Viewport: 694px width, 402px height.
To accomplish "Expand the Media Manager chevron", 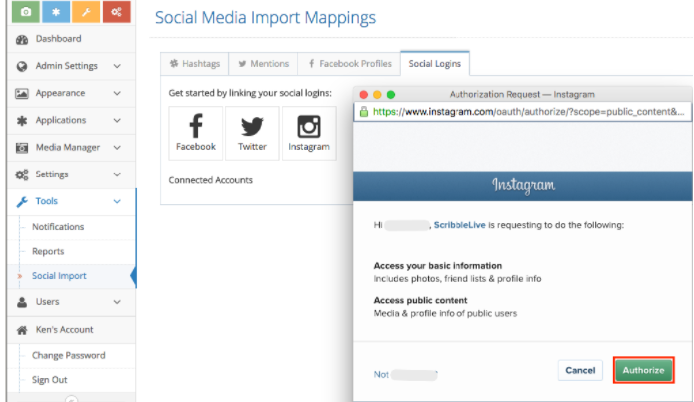I will click(117, 147).
